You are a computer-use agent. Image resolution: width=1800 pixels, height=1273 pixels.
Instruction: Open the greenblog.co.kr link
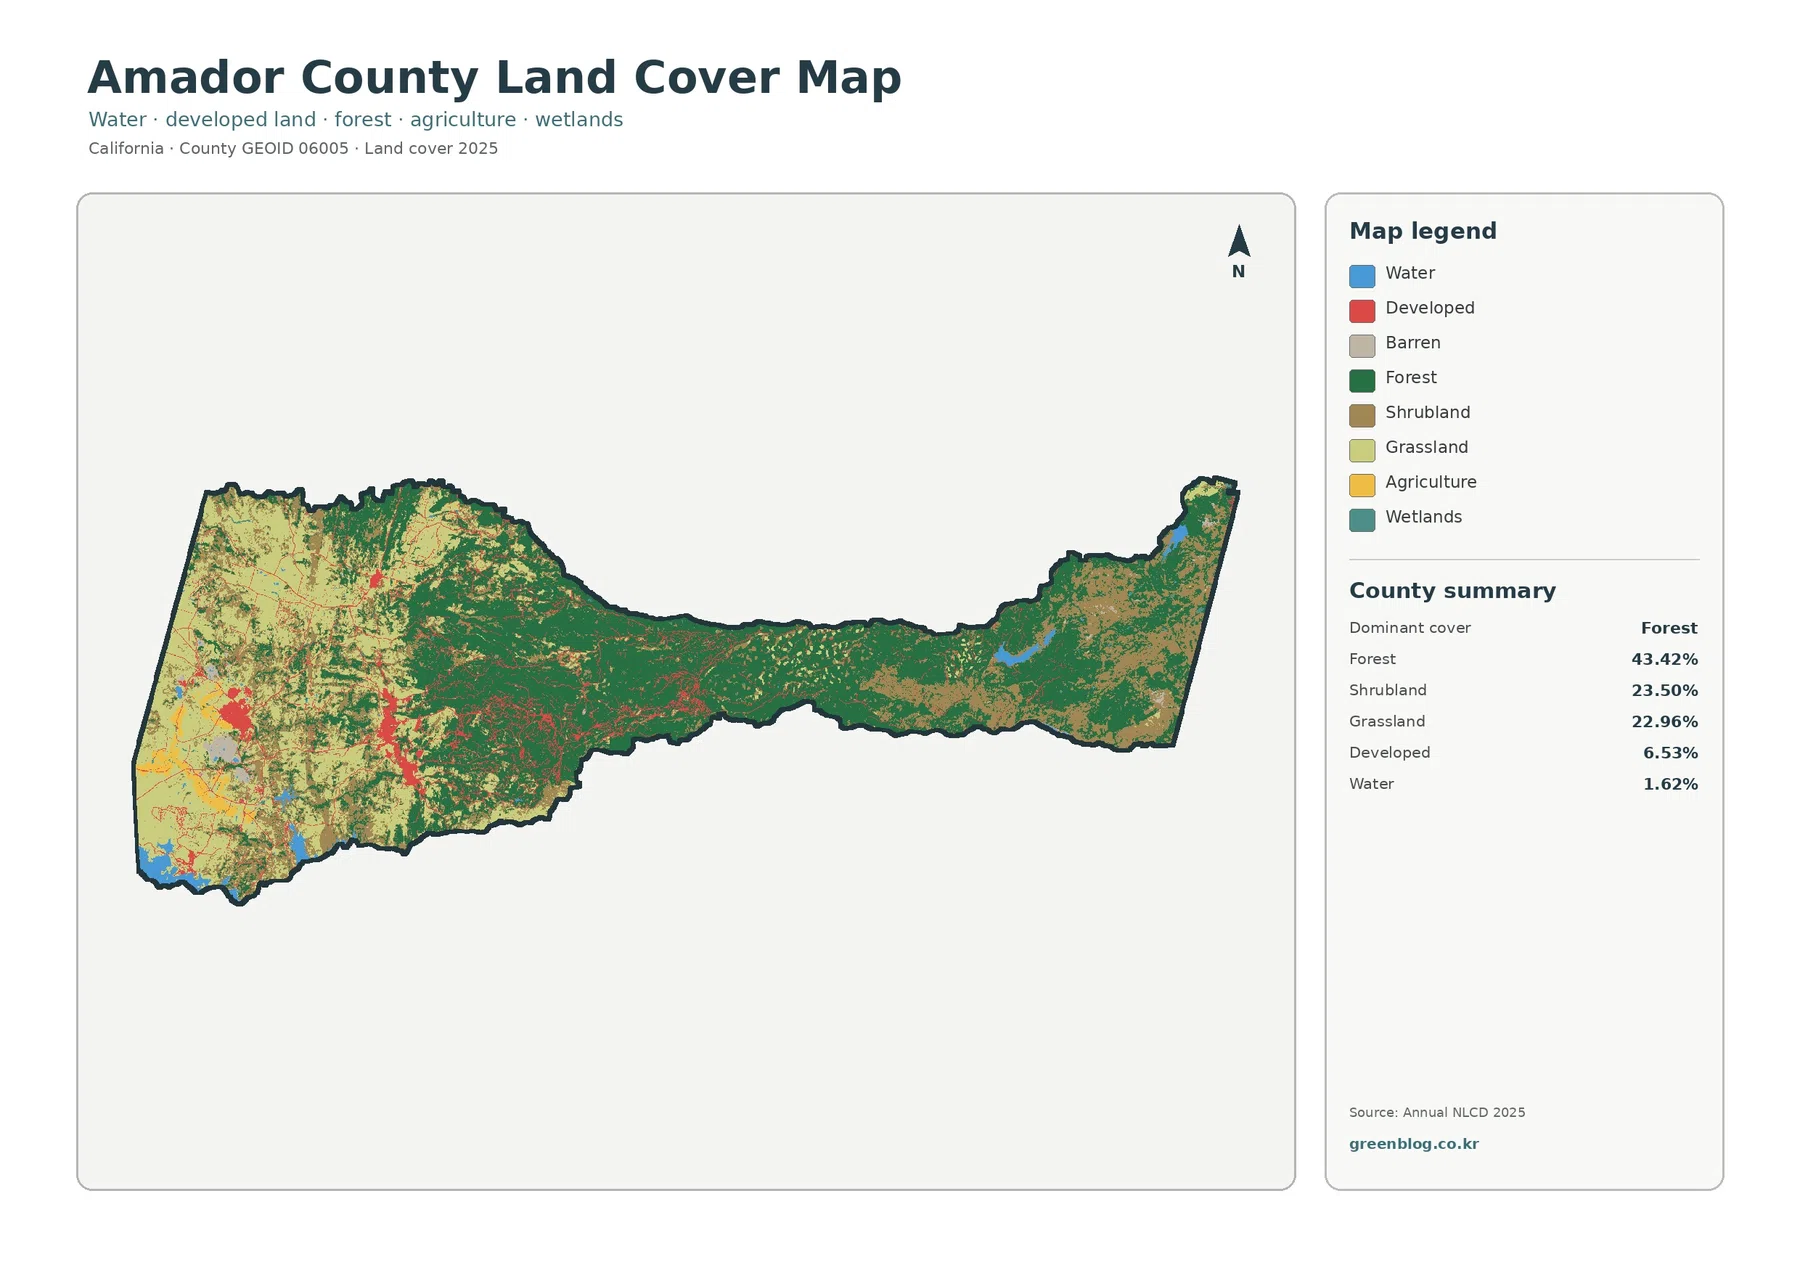(1413, 1144)
